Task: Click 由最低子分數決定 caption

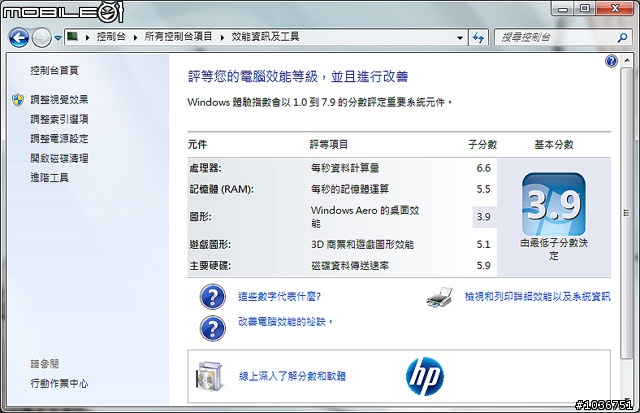Action: [554, 249]
